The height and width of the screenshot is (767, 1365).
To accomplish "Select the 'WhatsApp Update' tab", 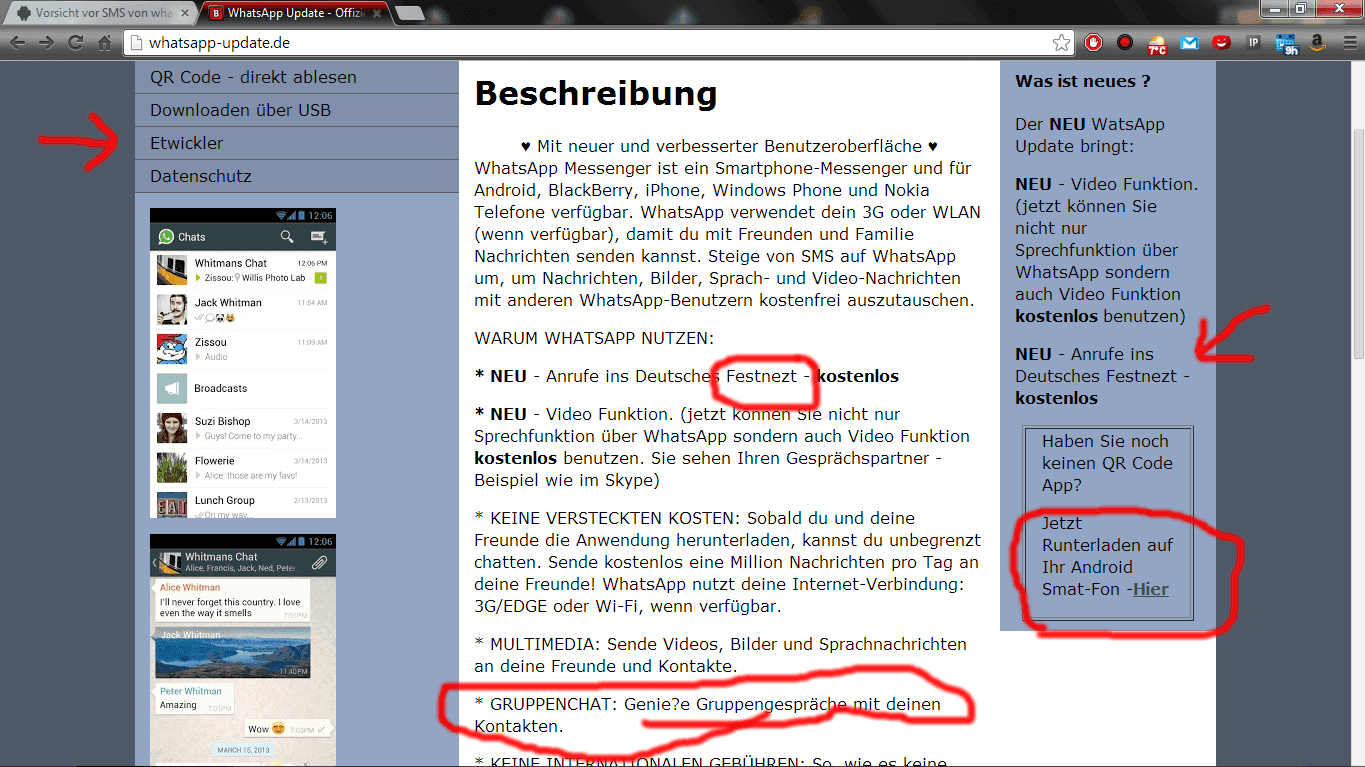I will pyautogui.click(x=296, y=13).
